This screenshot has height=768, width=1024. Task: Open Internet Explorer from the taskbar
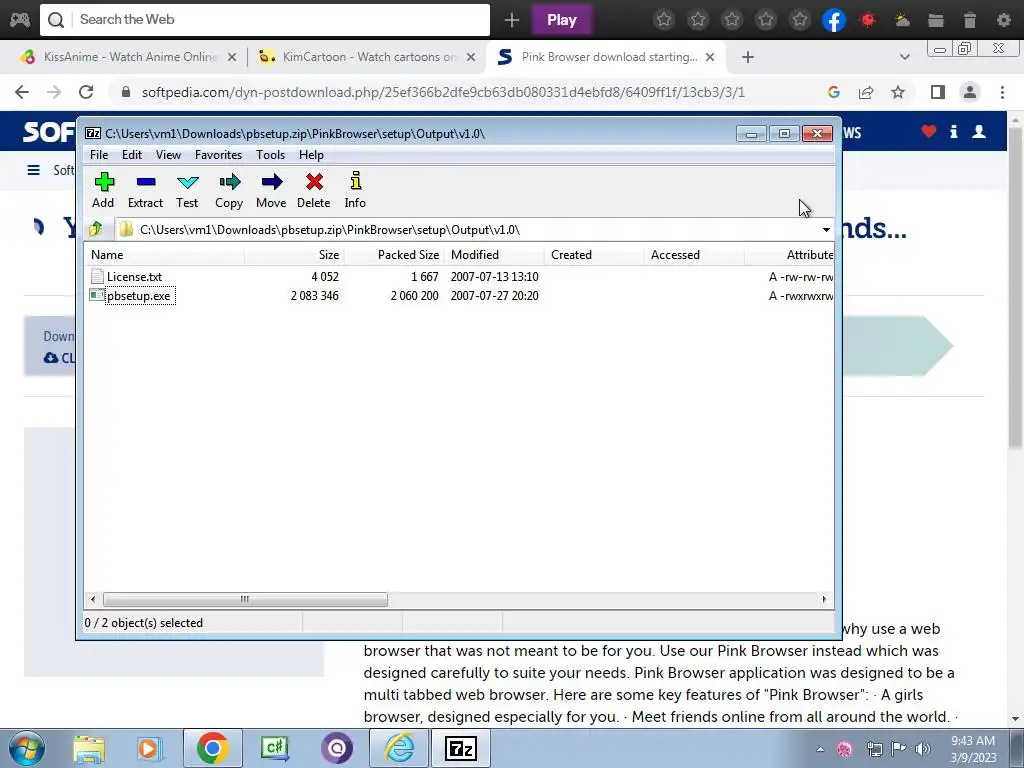[399, 748]
